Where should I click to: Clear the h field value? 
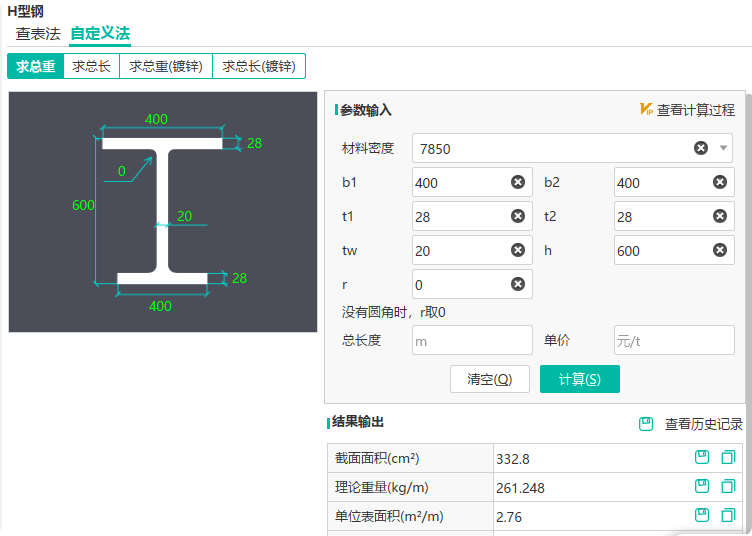tap(719, 250)
